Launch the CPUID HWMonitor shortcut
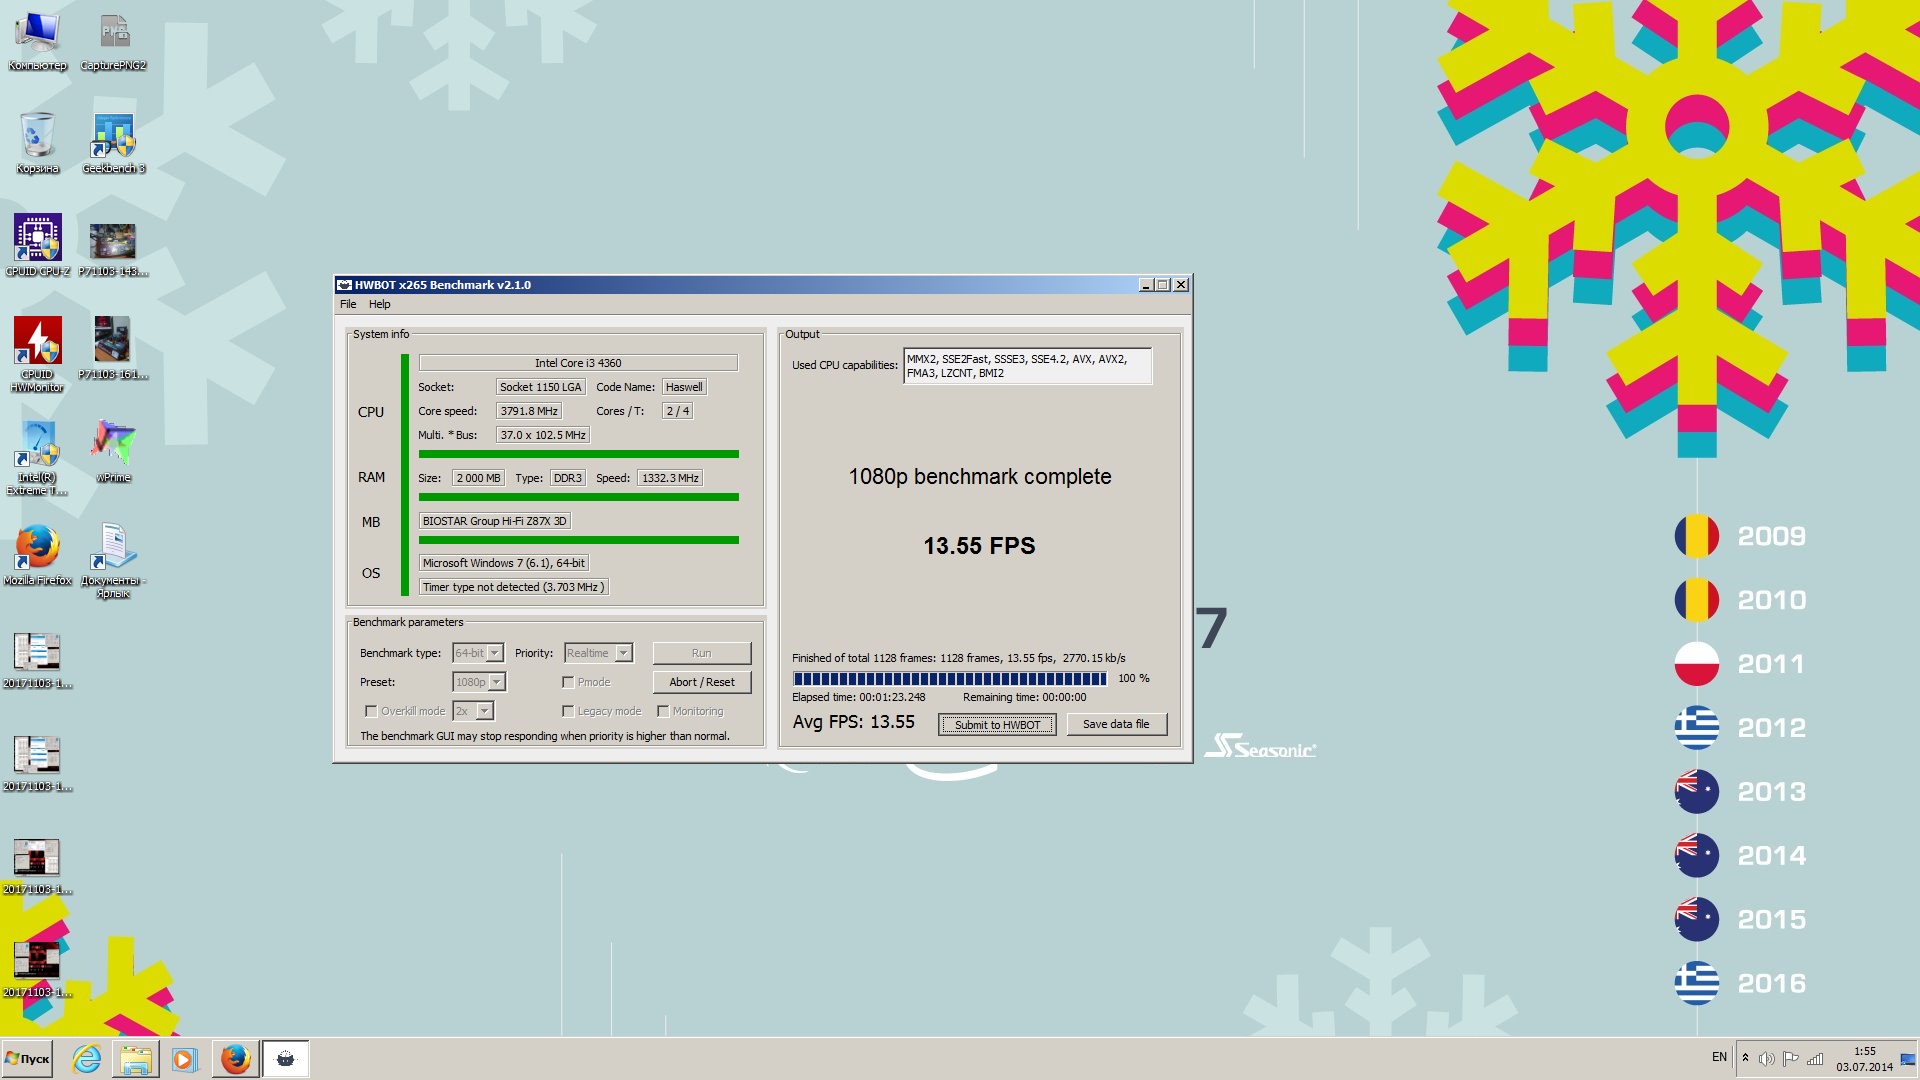The image size is (1920, 1080). pos(37,354)
